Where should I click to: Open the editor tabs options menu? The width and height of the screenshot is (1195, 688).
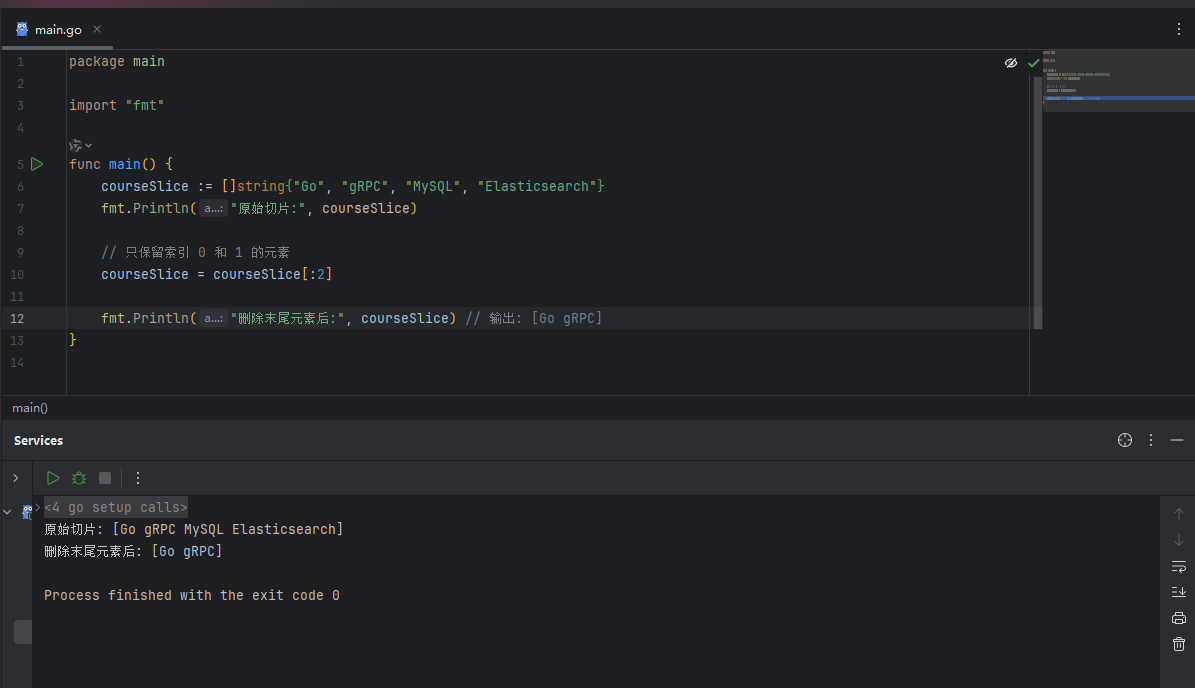1178,29
